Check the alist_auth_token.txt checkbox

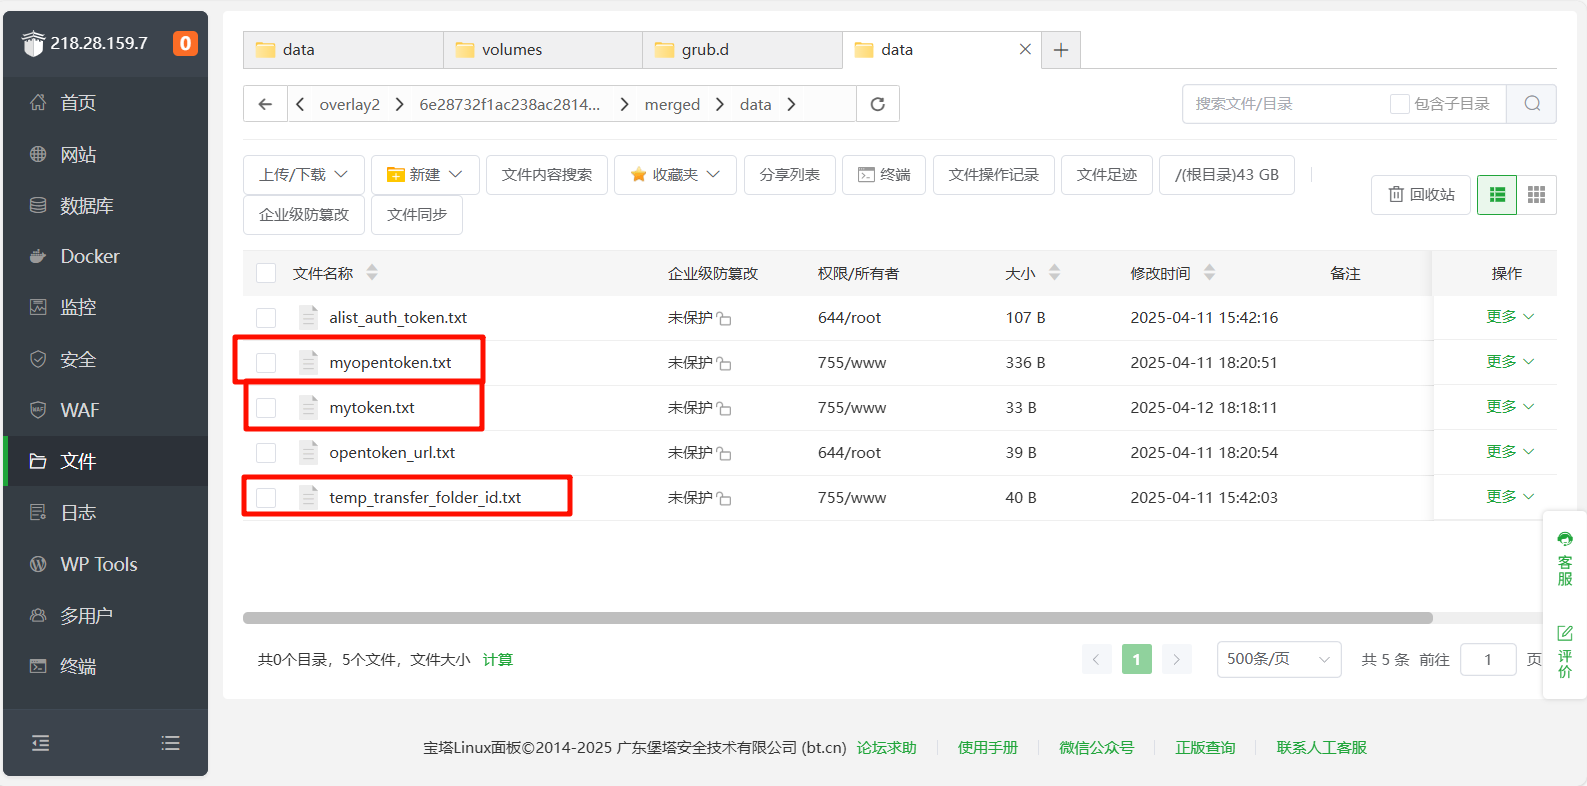click(266, 318)
